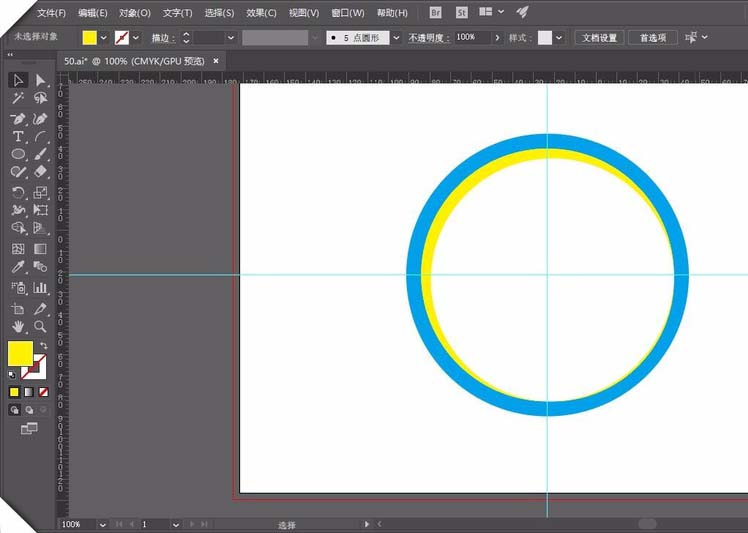The width and height of the screenshot is (748, 533).
Task: Click the 文档设置 button
Action: pyautogui.click(x=599, y=38)
